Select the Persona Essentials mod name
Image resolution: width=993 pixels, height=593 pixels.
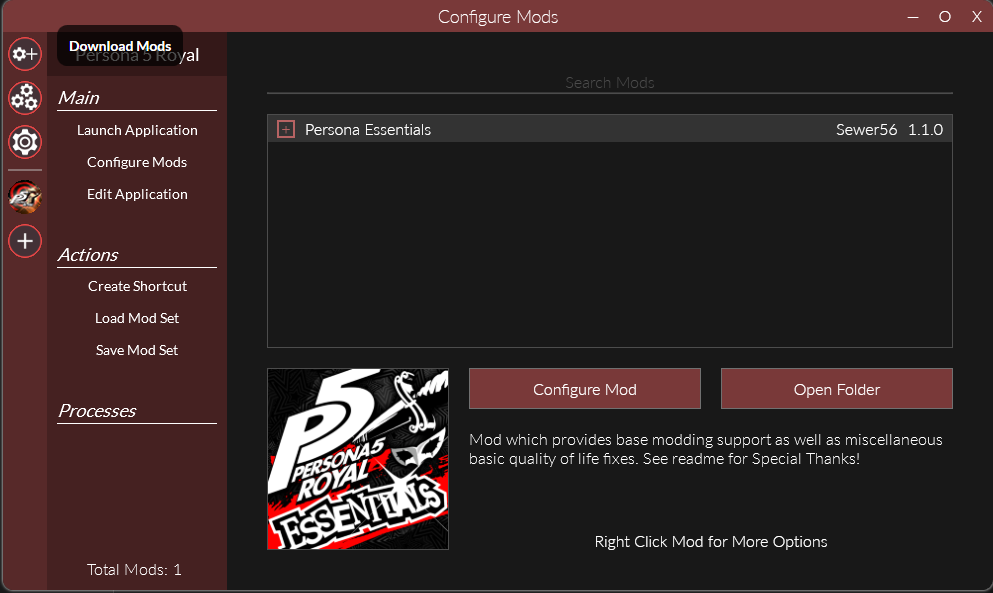(368, 129)
